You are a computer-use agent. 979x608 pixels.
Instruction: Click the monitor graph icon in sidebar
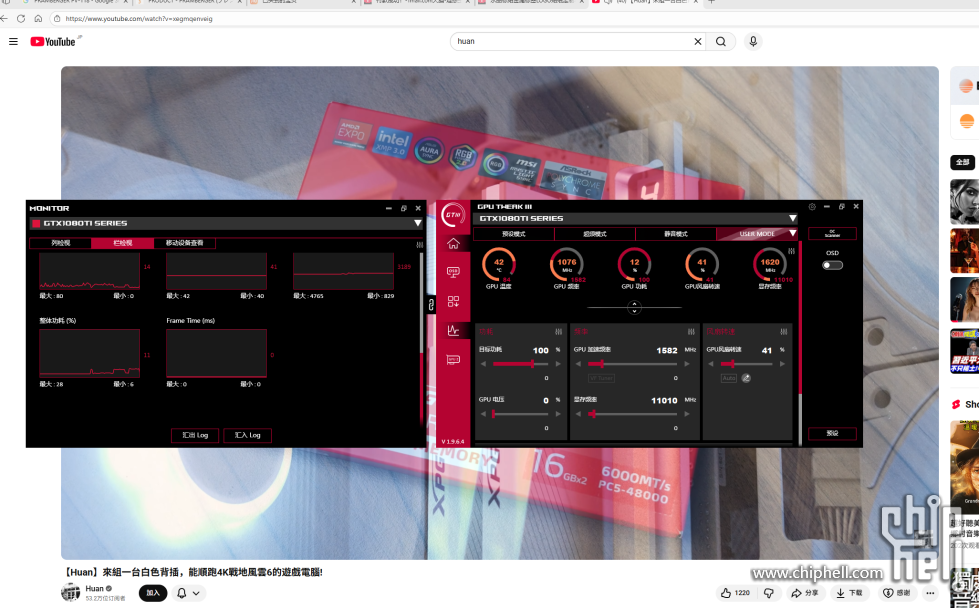pos(453,330)
